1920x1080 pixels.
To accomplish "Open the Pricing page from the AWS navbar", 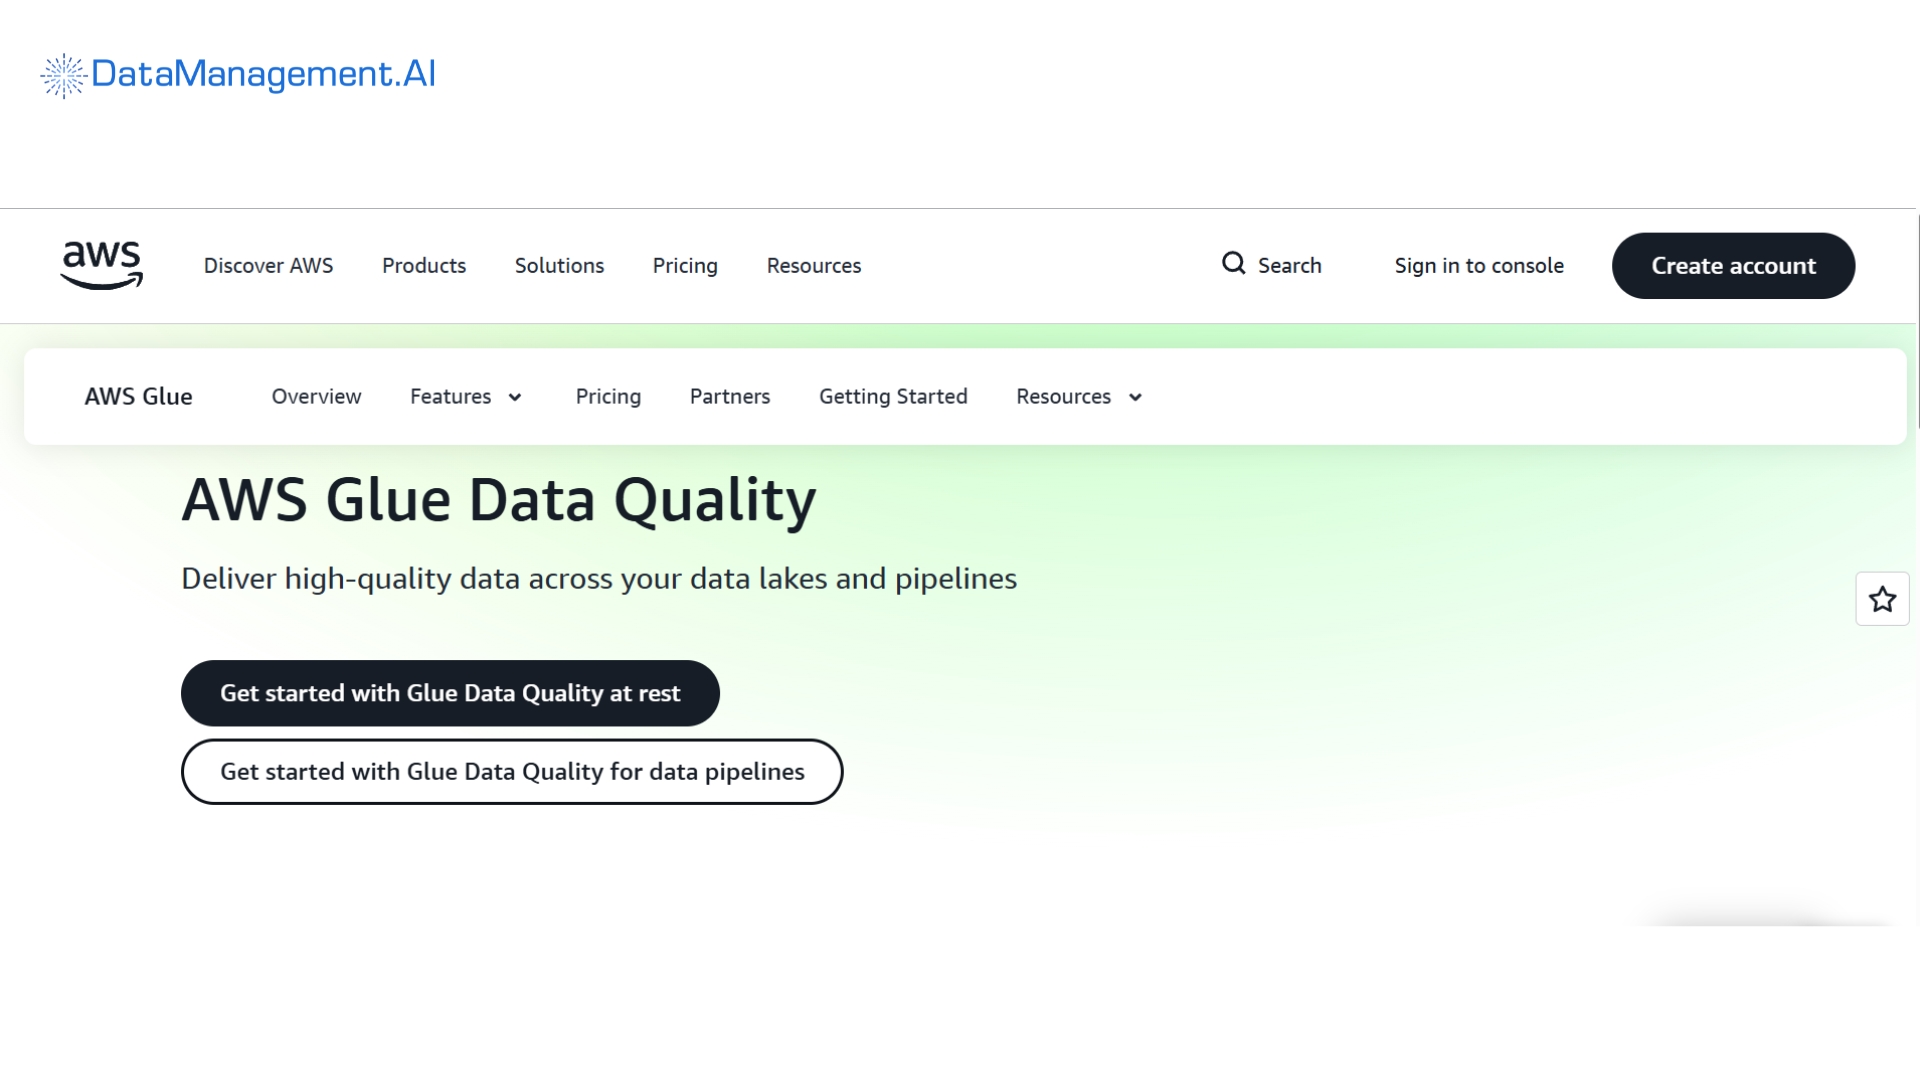I will point(684,265).
